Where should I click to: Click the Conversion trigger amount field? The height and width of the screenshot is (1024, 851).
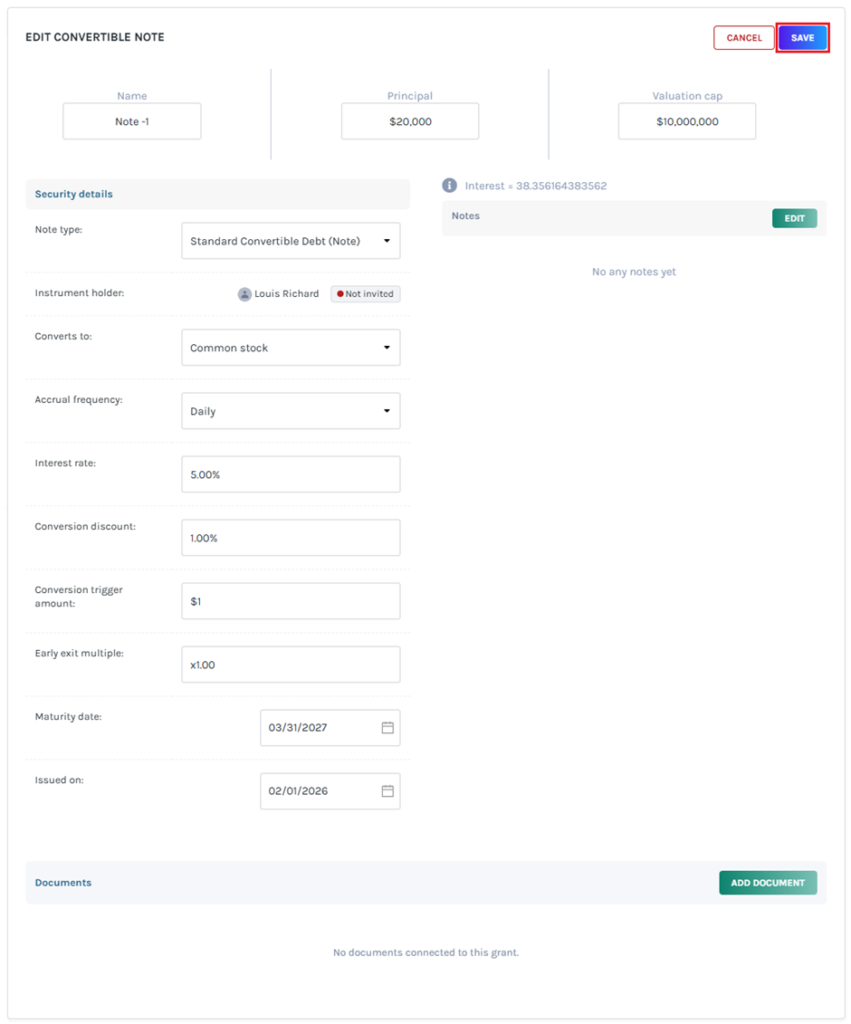coord(291,601)
